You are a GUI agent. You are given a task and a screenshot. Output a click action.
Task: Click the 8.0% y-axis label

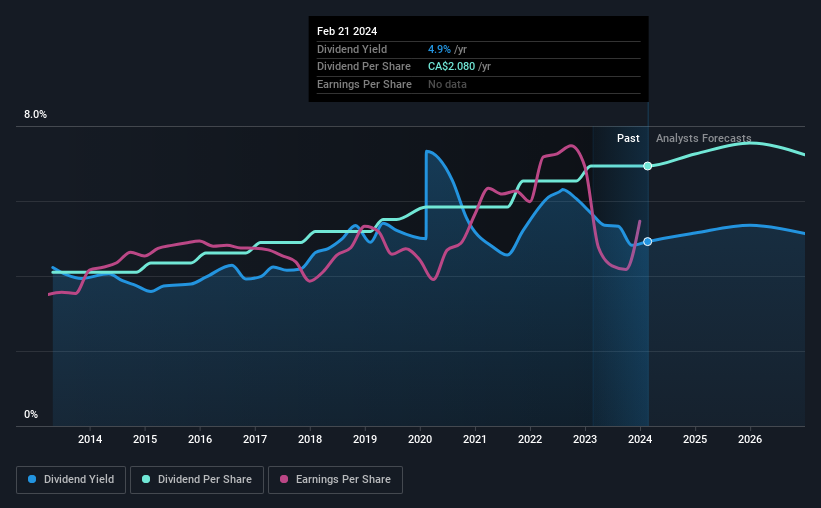pos(35,115)
